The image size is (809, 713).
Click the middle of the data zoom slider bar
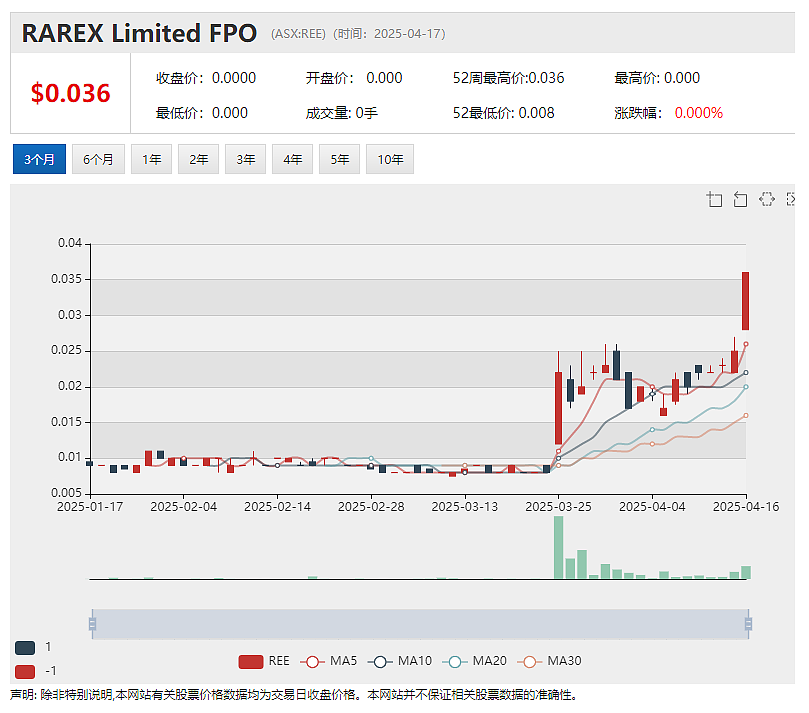click(420, 624)
